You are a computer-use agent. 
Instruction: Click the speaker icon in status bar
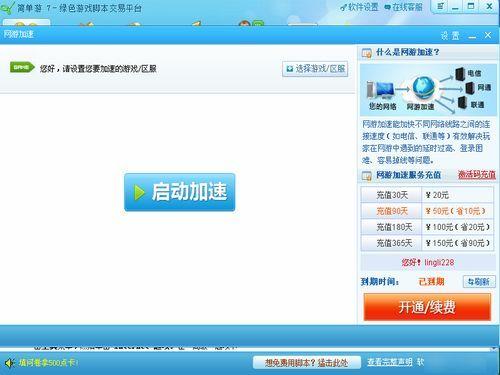9,363
